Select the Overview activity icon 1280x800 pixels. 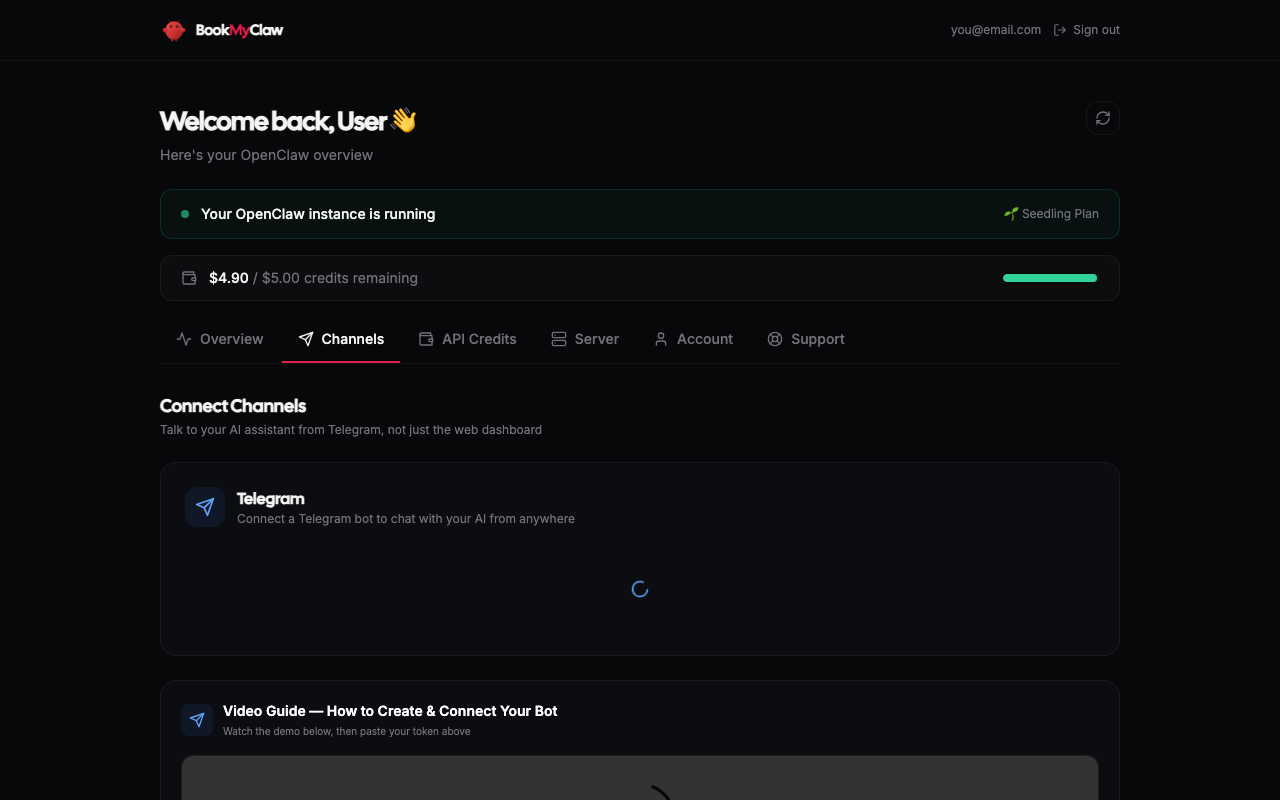coord(184,339)
